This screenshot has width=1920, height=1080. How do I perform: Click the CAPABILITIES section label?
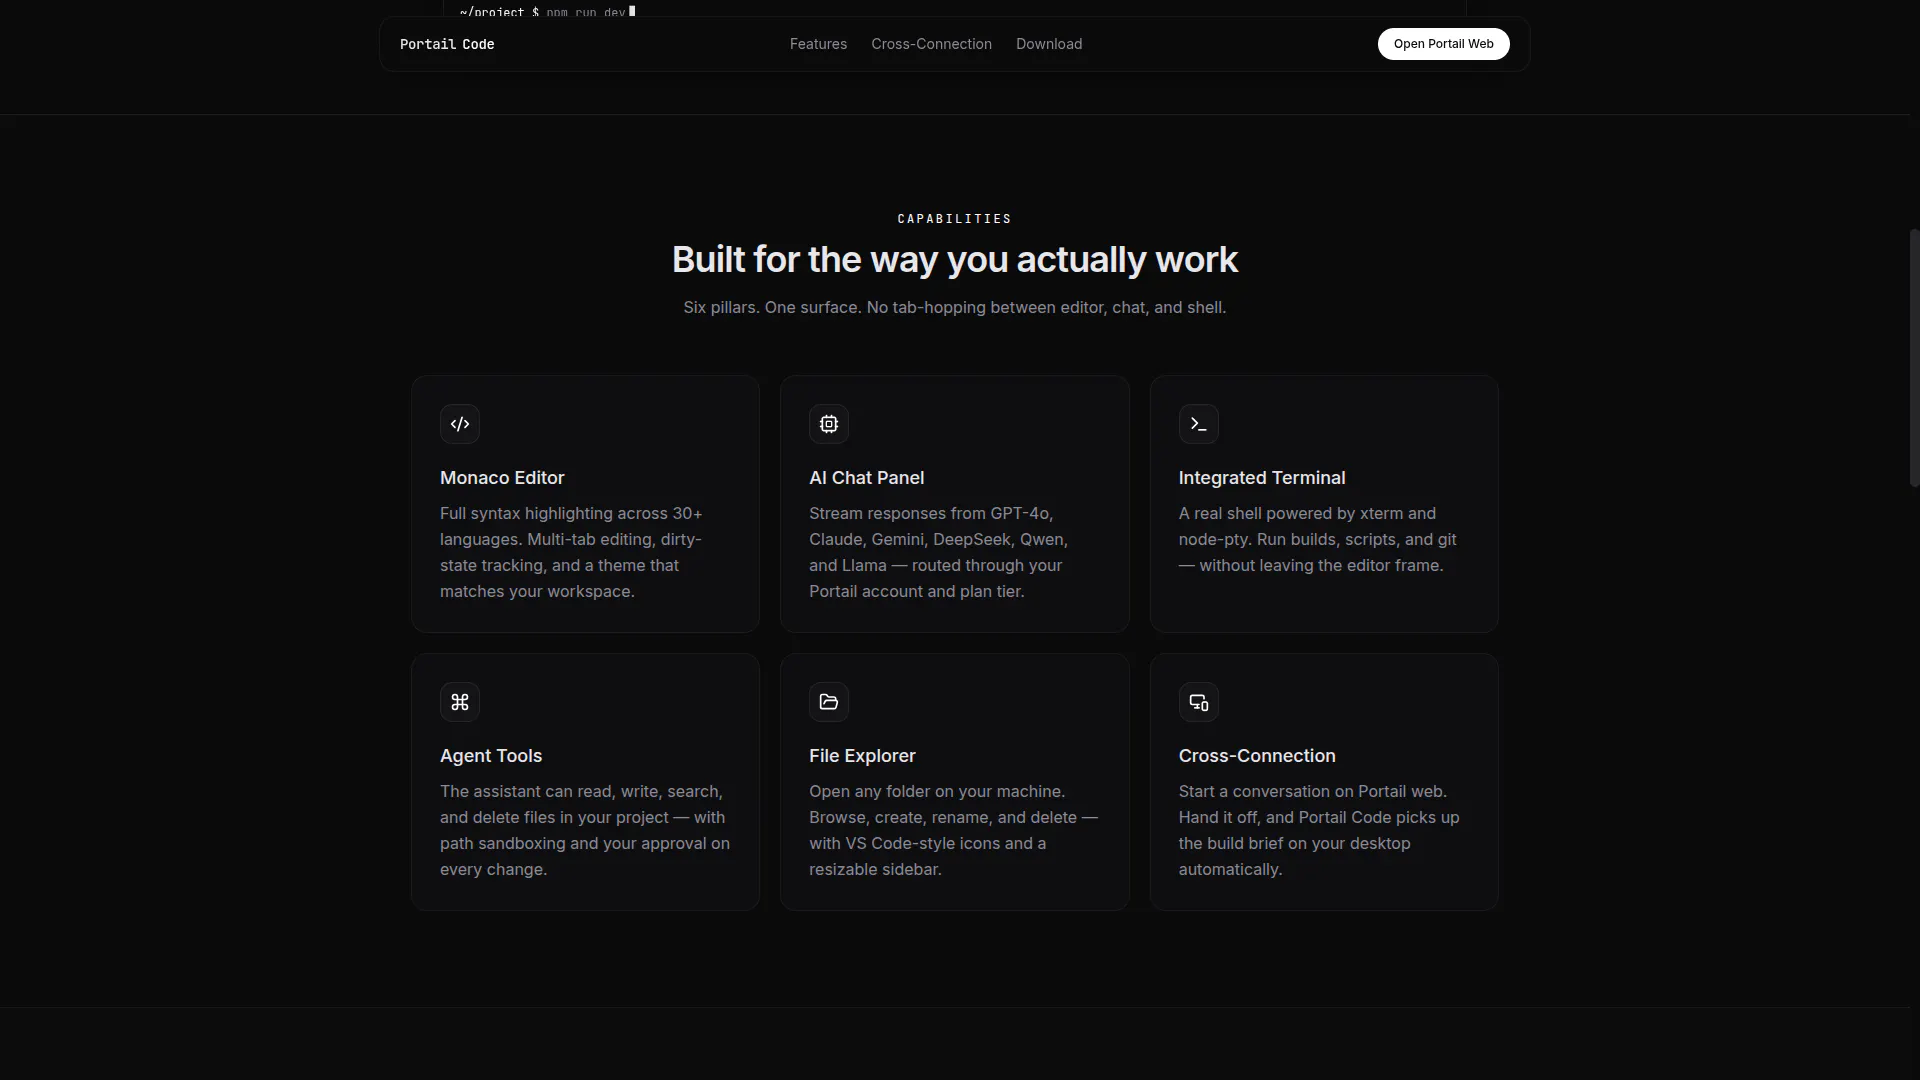tap(954, 219)
